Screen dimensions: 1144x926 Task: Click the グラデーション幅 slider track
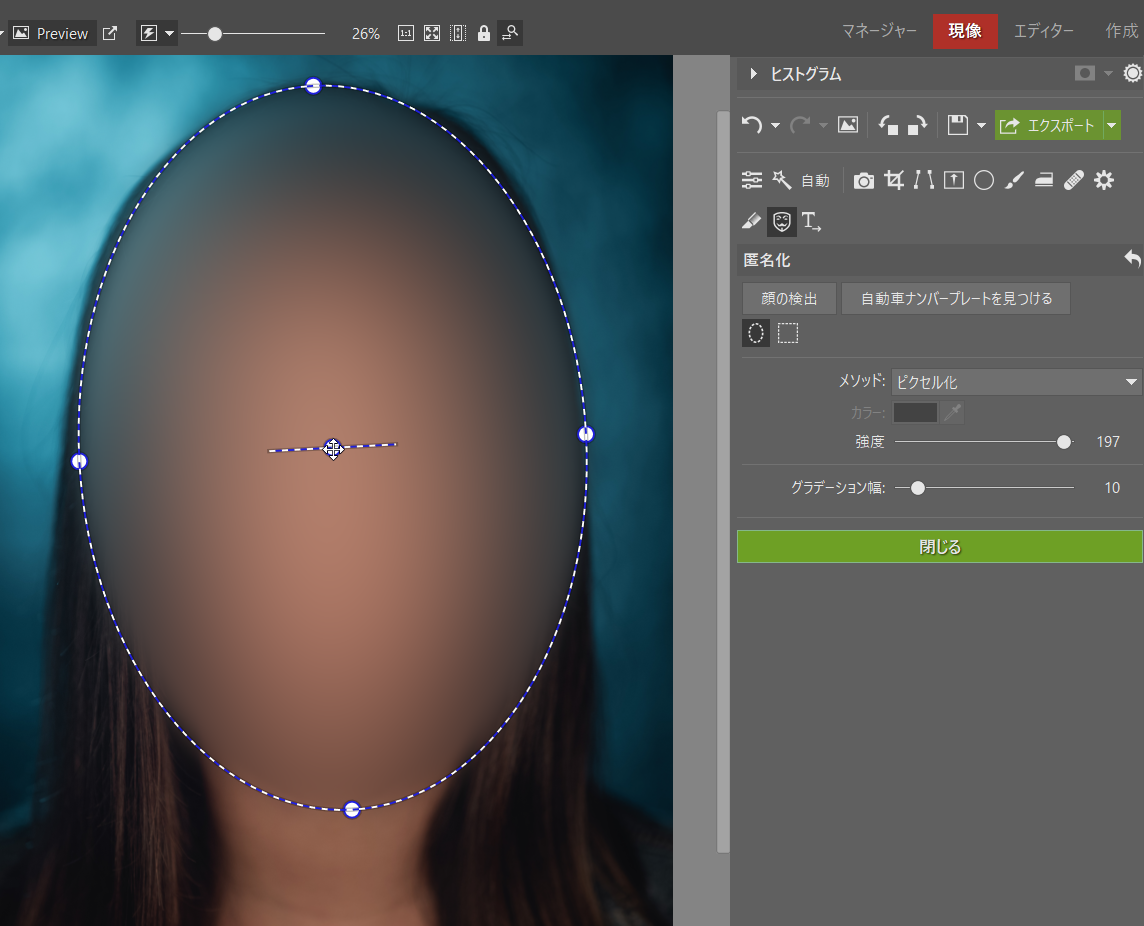[x=983, y=487]
